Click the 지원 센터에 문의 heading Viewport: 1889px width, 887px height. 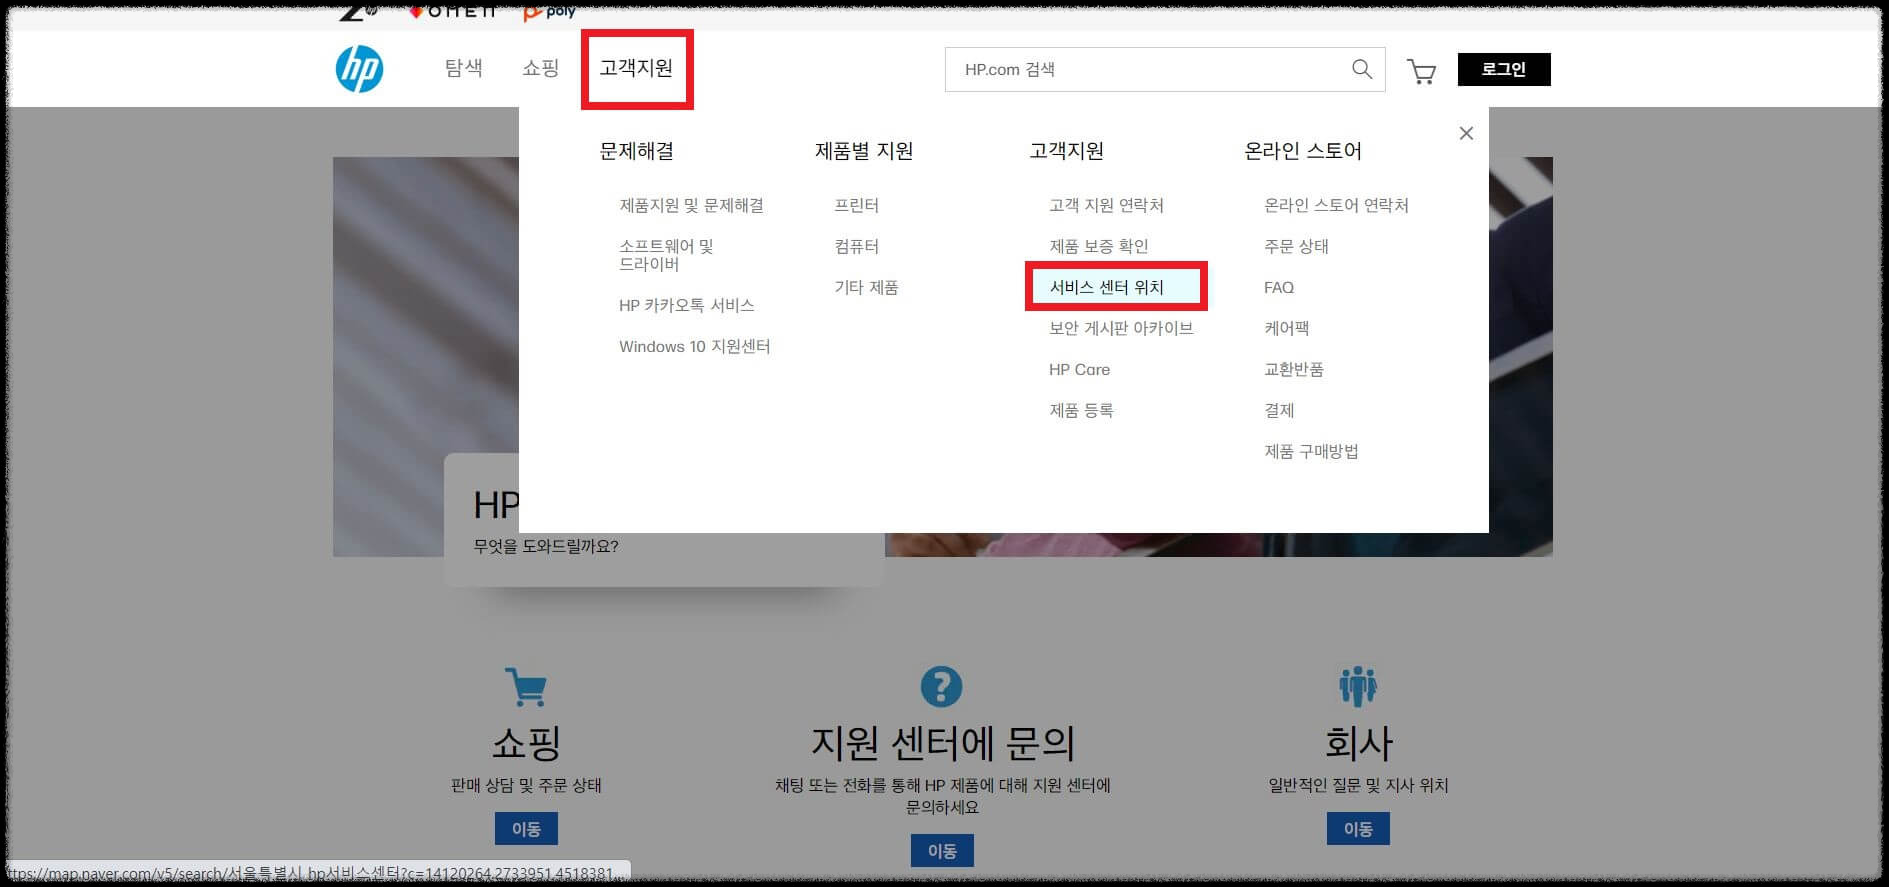942,743
